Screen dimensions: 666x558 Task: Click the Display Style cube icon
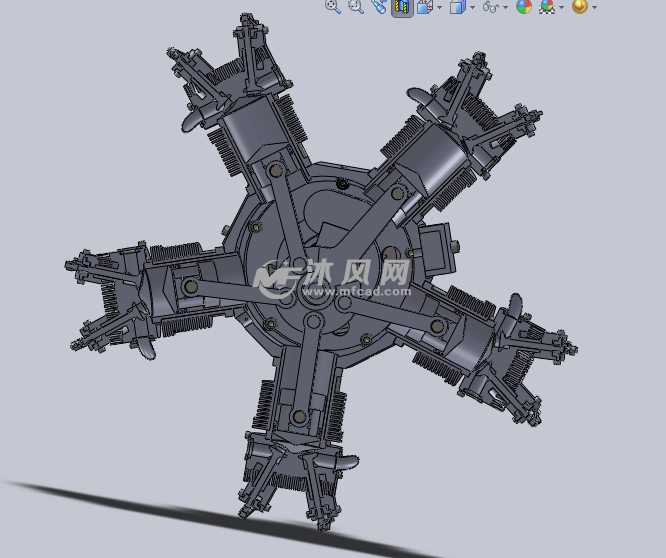(457, 7)
